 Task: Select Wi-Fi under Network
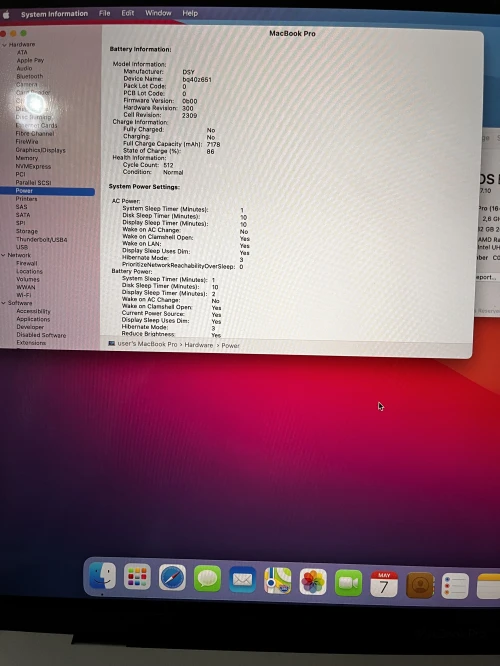(24, 295)
